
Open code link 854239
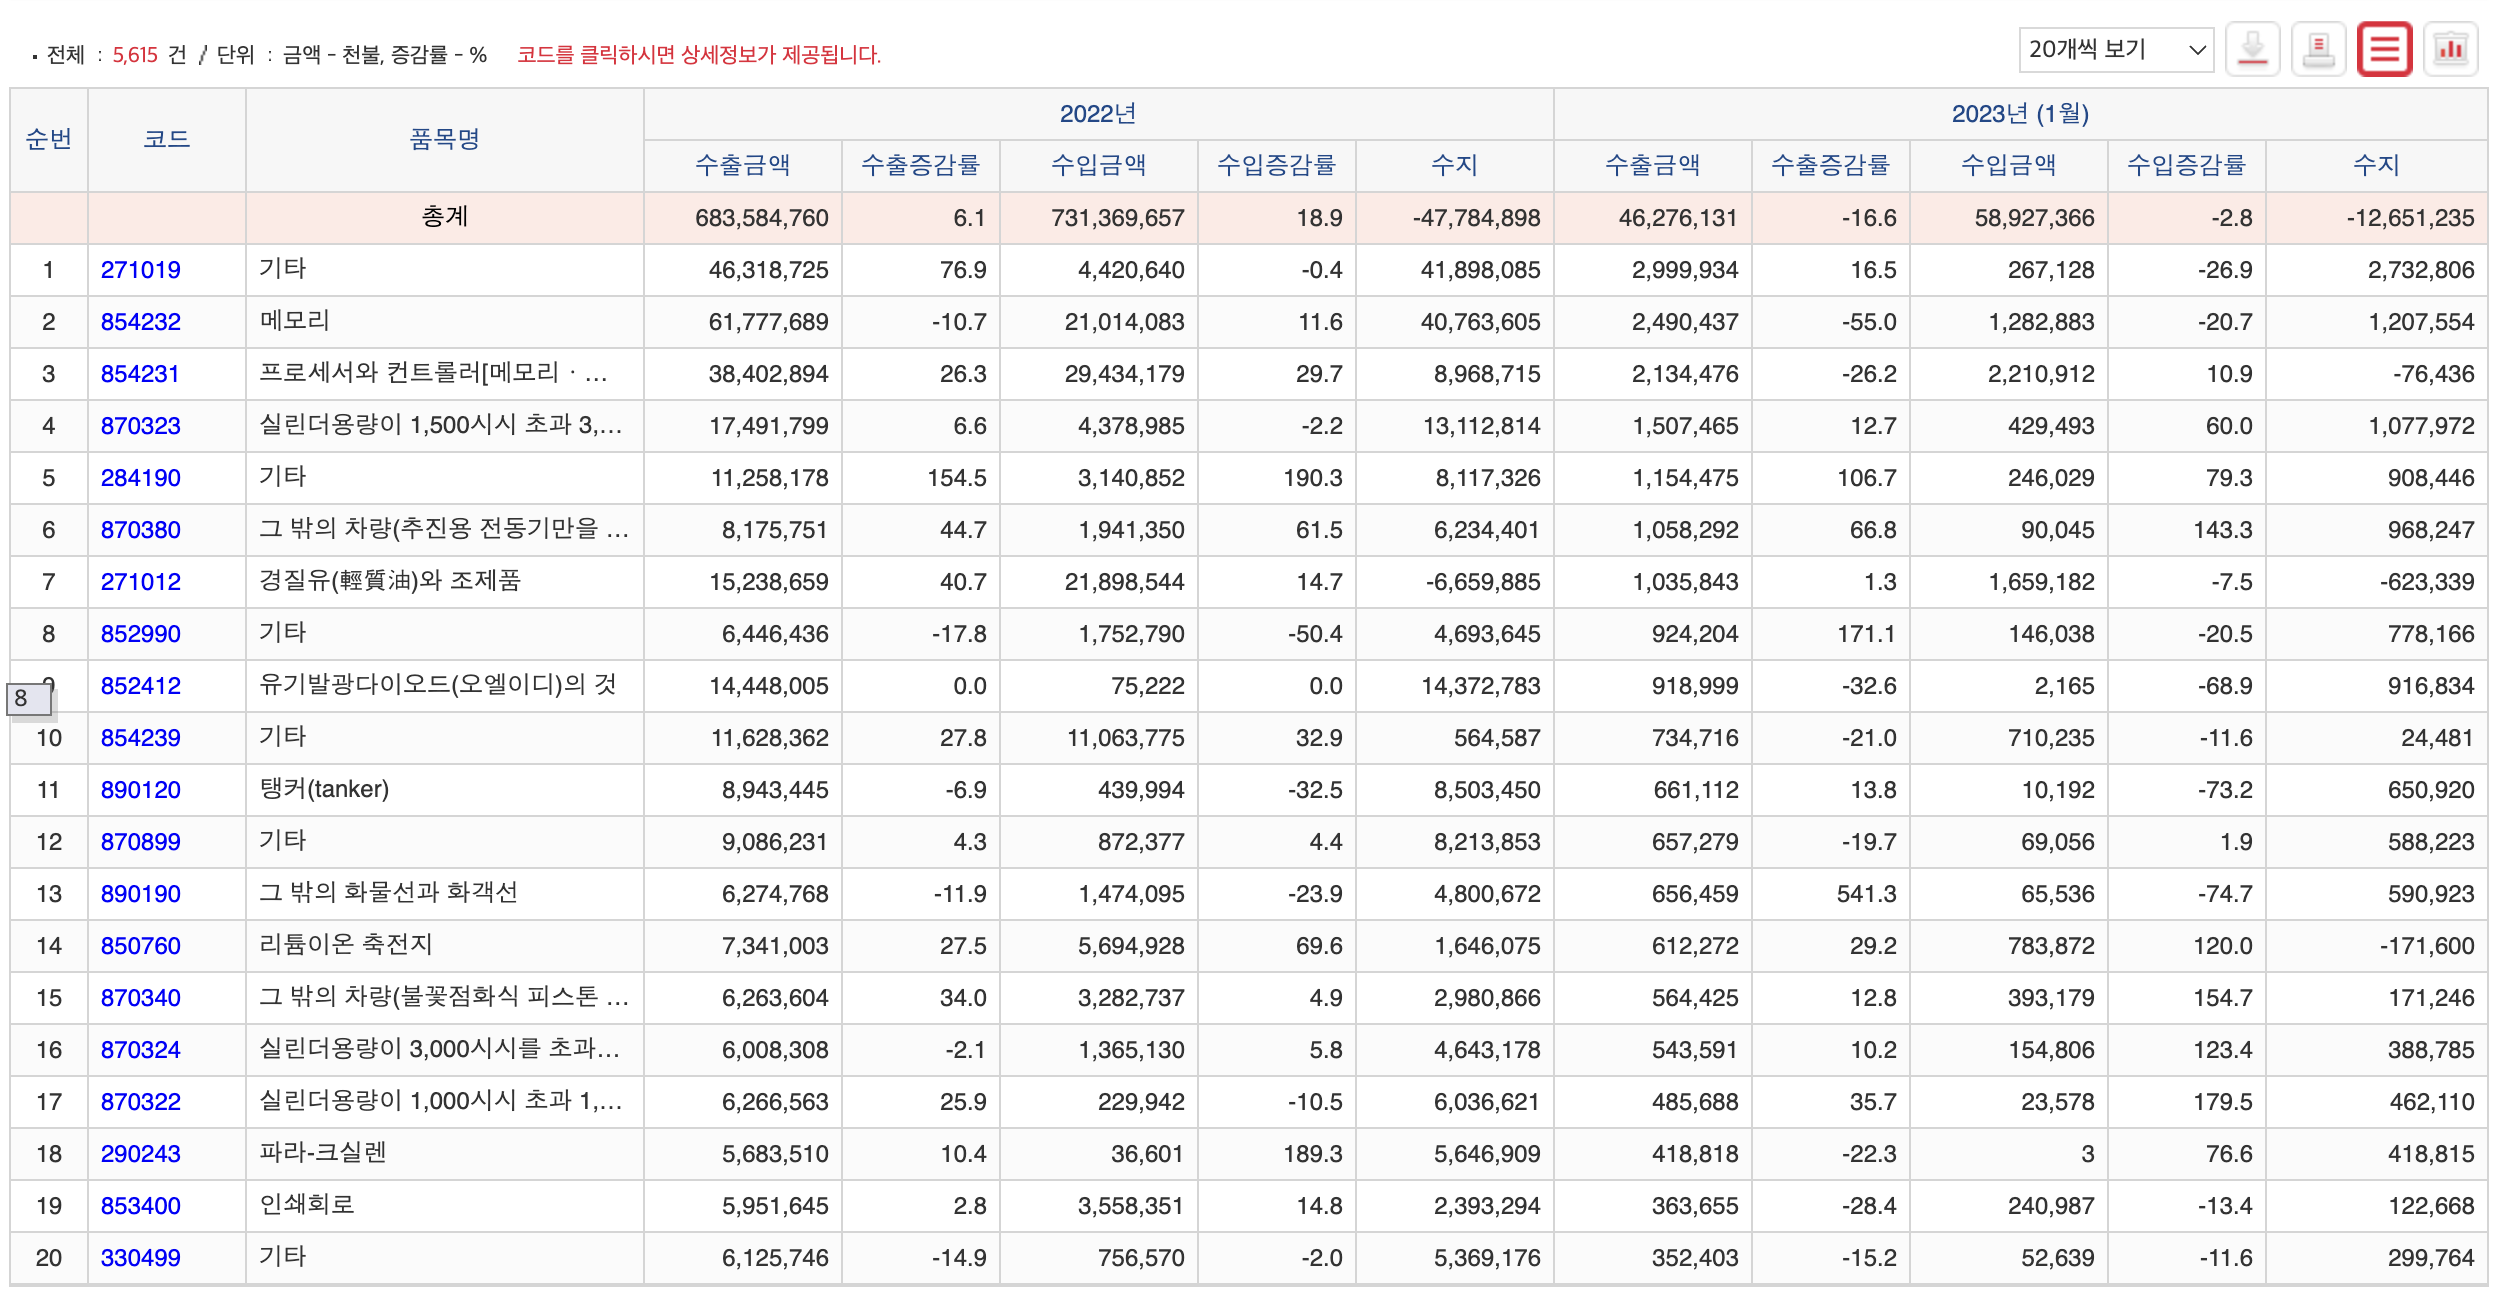tap(140, 738)
